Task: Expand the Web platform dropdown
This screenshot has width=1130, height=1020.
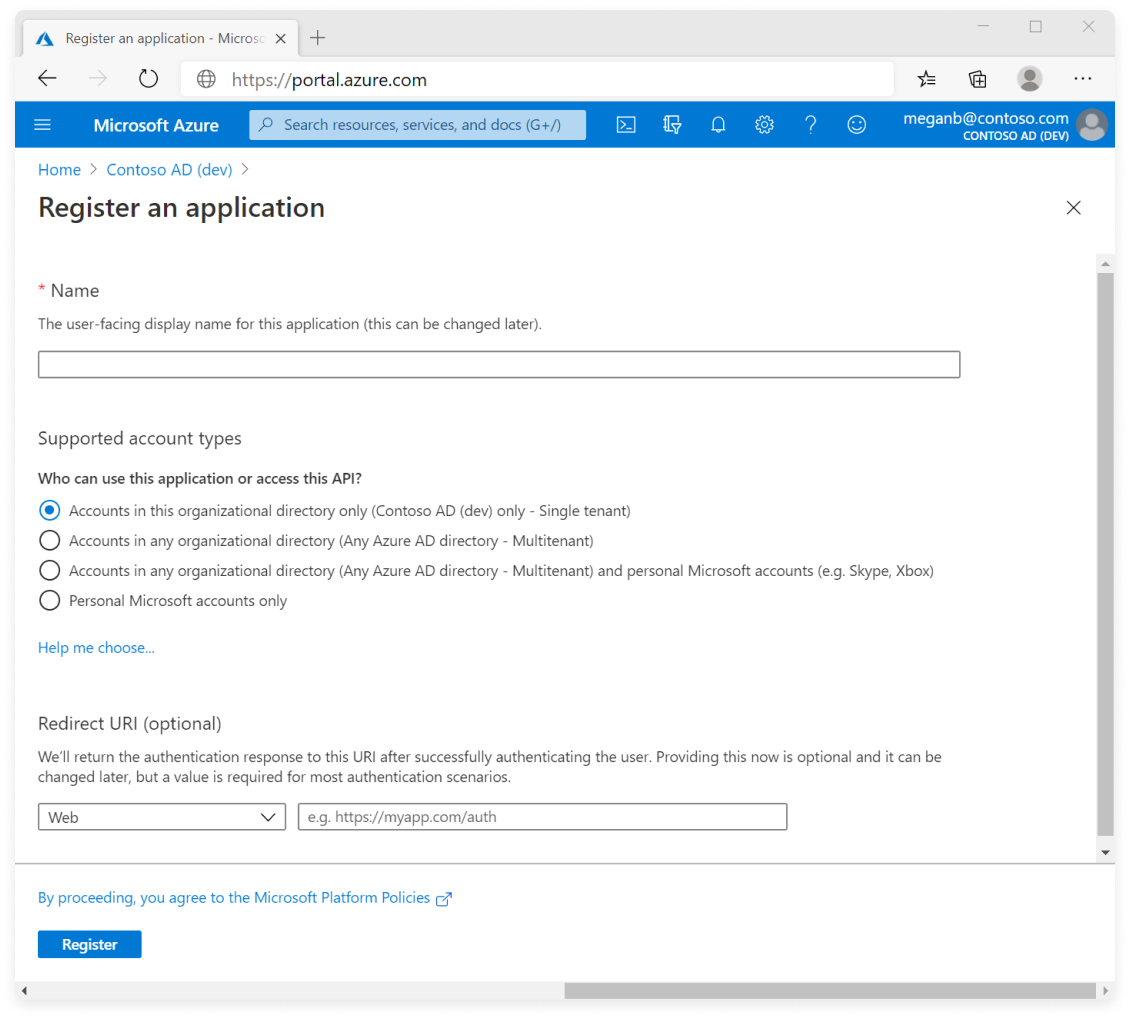Action: (162, 817)
